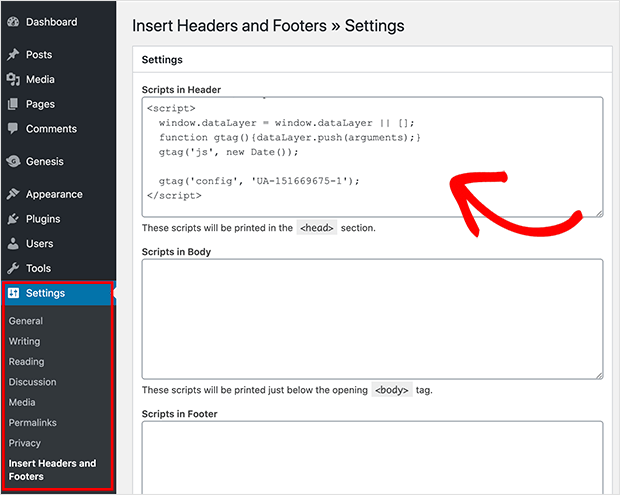The width and height of the screenshot is (620, 495).
Task: Click the Media library icon in sidebar
Action: (x=13, y=79)
